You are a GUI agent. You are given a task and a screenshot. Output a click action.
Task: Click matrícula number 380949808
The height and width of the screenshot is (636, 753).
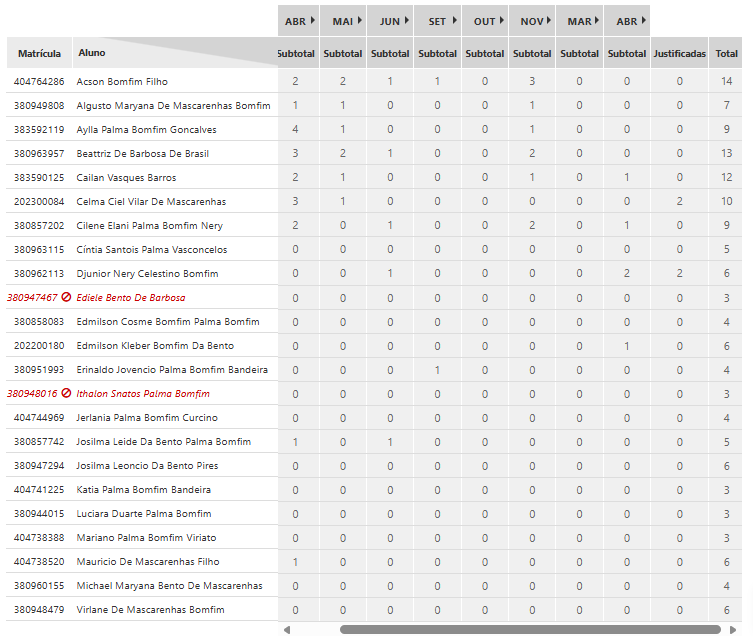39,106
